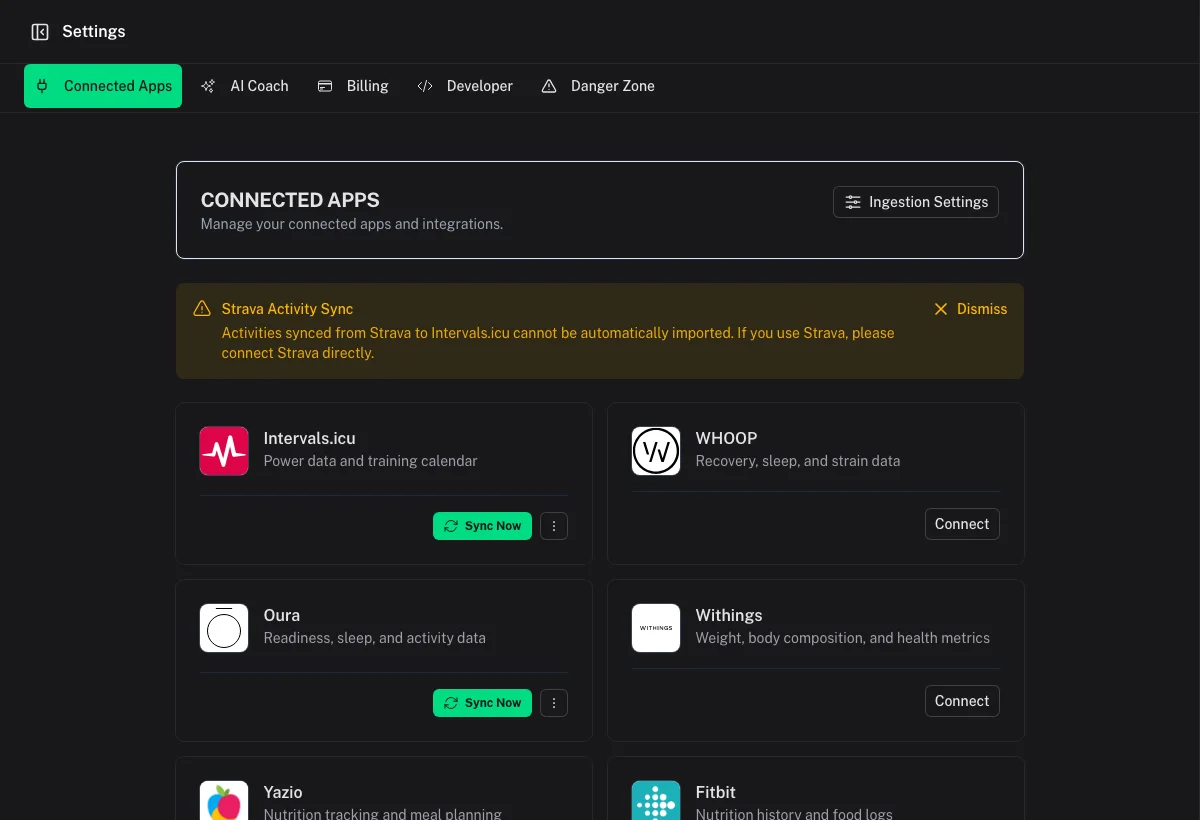Click 'Weight, body composition, and health metrics'
The height and width of the screenshot is (820, 1200).
point(843,638)
